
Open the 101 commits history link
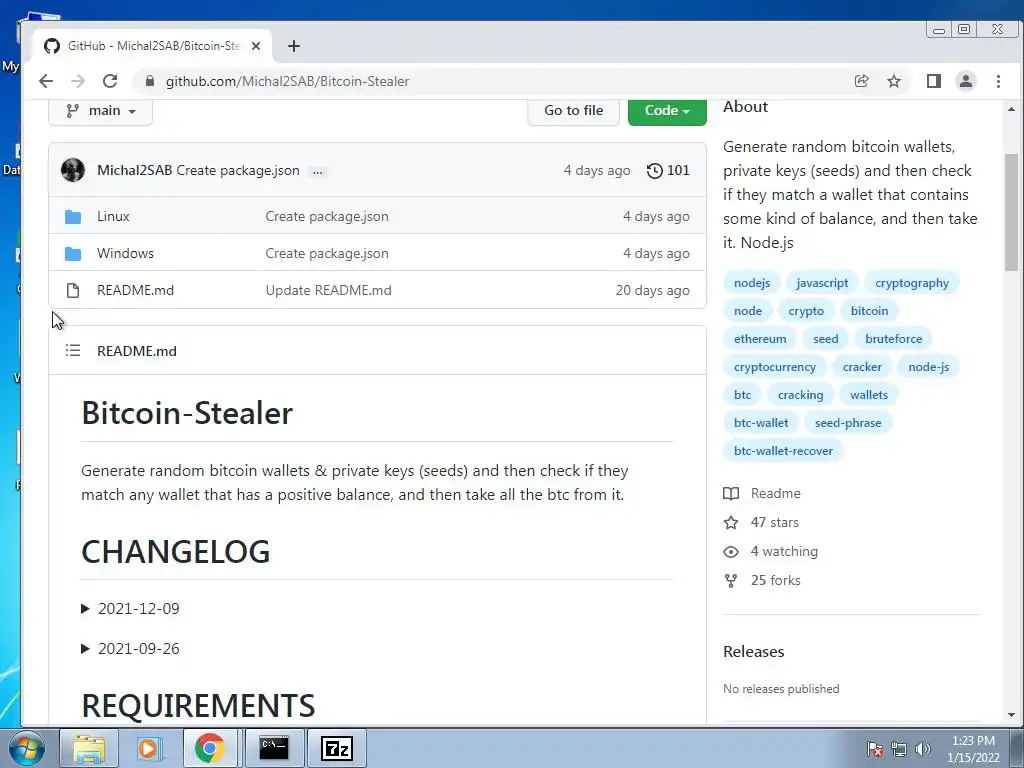pyautogui.click(x=668, y=170)
